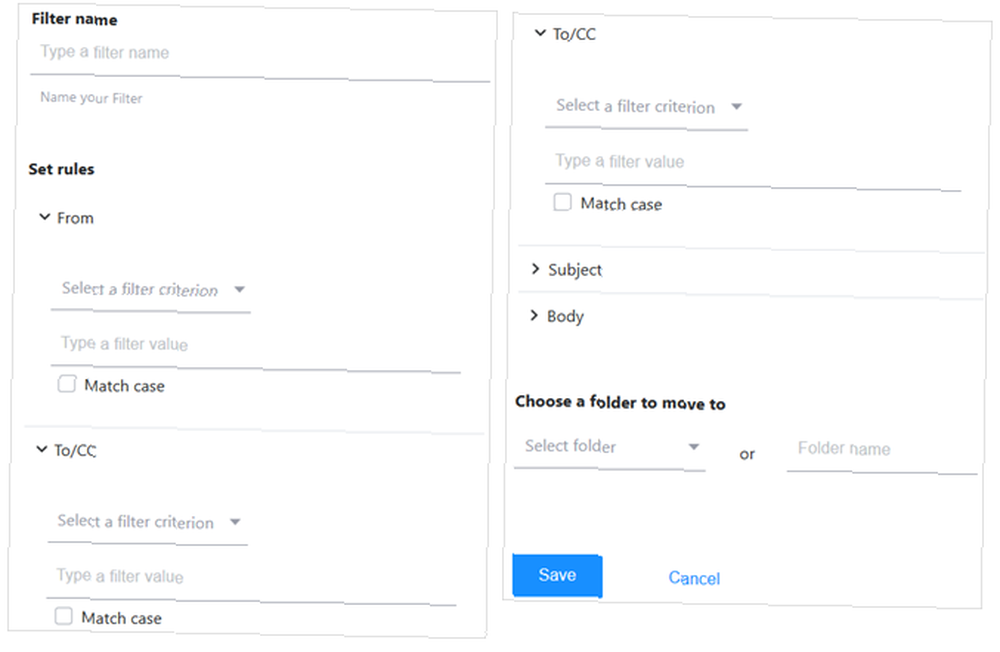
Task: Open the Select folder dropdown
Action: point(610,447)
